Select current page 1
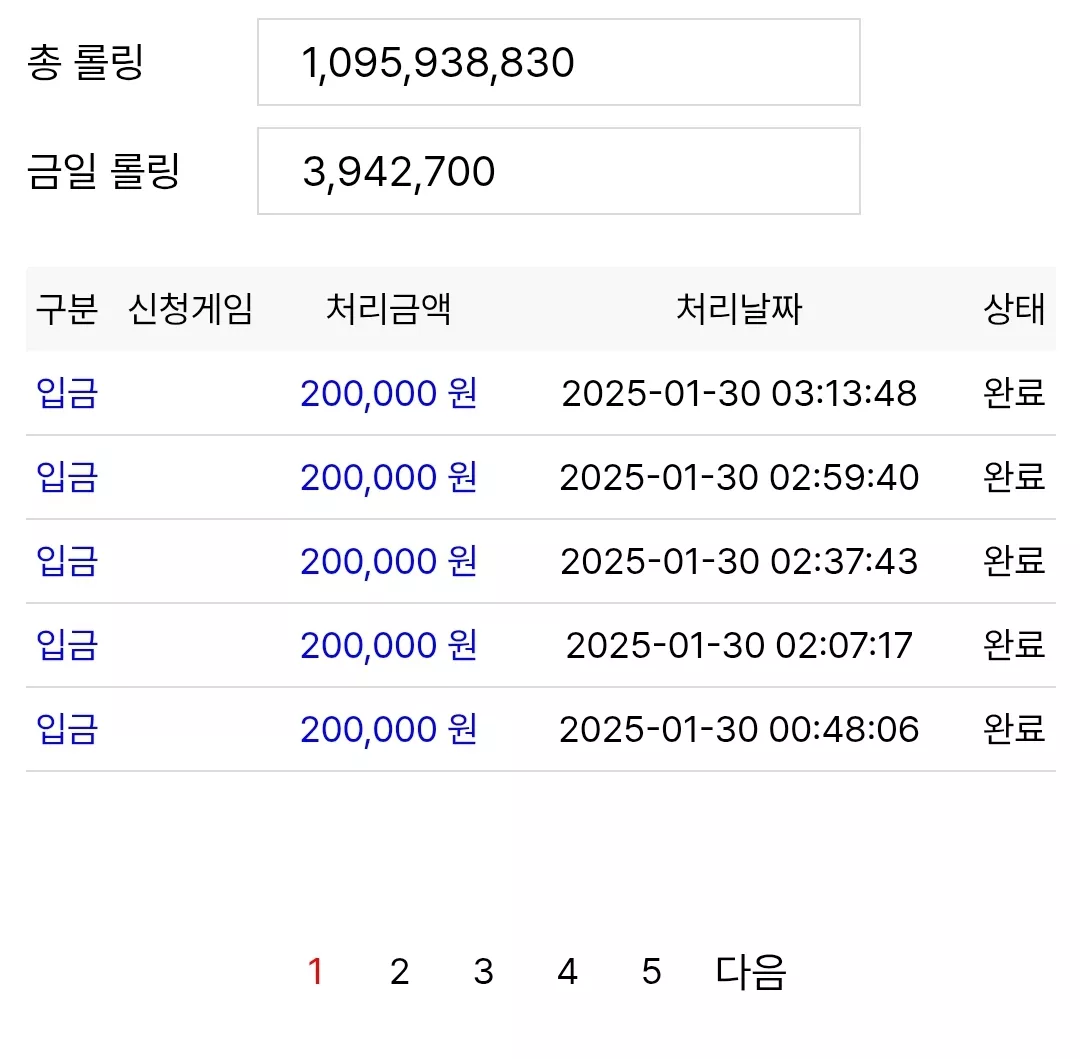This screenshot has height=1059, width=1080. (315, 972)
